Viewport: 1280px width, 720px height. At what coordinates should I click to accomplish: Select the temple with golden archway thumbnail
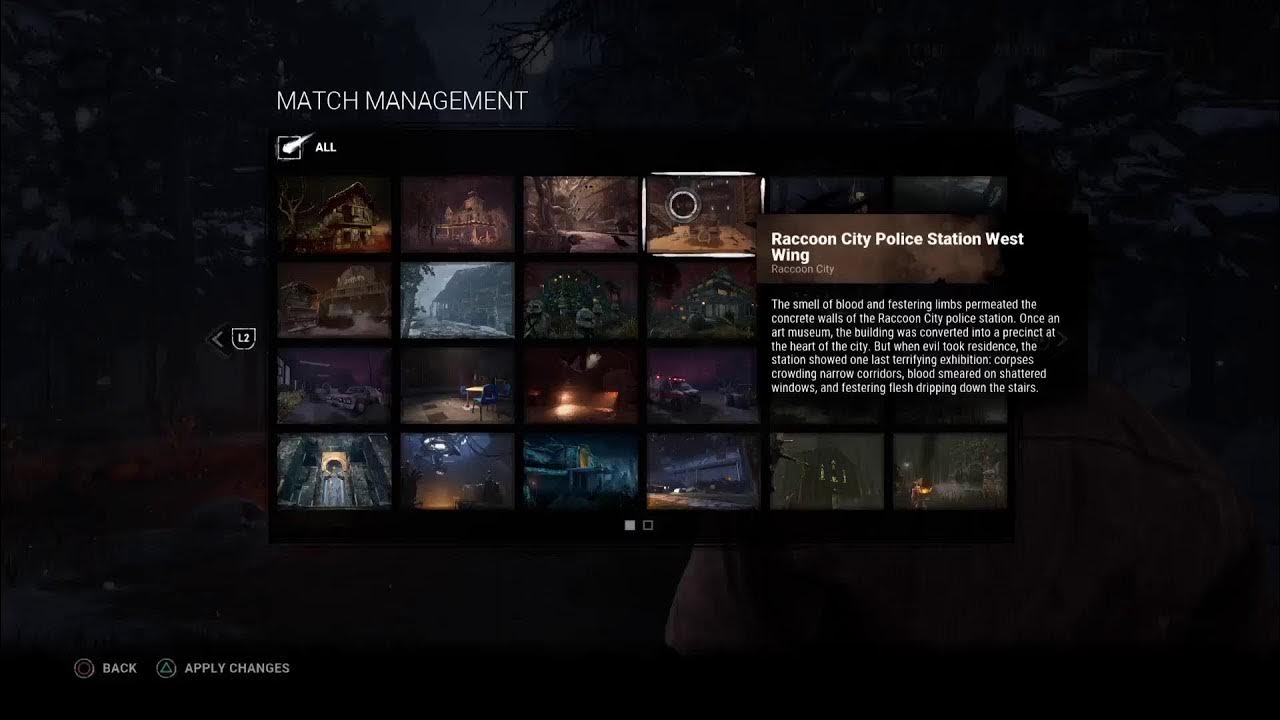coord(334,471)
